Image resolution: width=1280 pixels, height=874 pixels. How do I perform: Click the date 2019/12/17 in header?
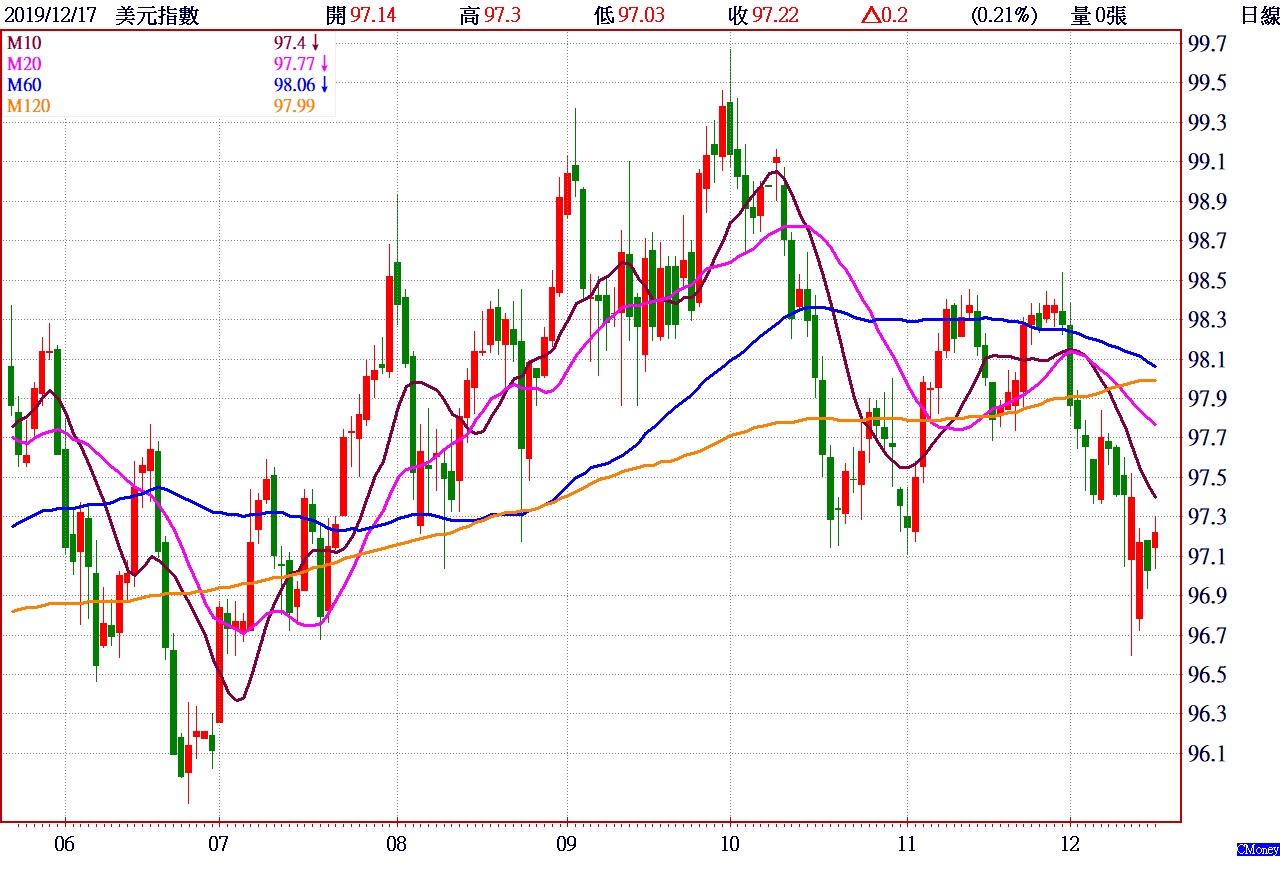(51, 15)
